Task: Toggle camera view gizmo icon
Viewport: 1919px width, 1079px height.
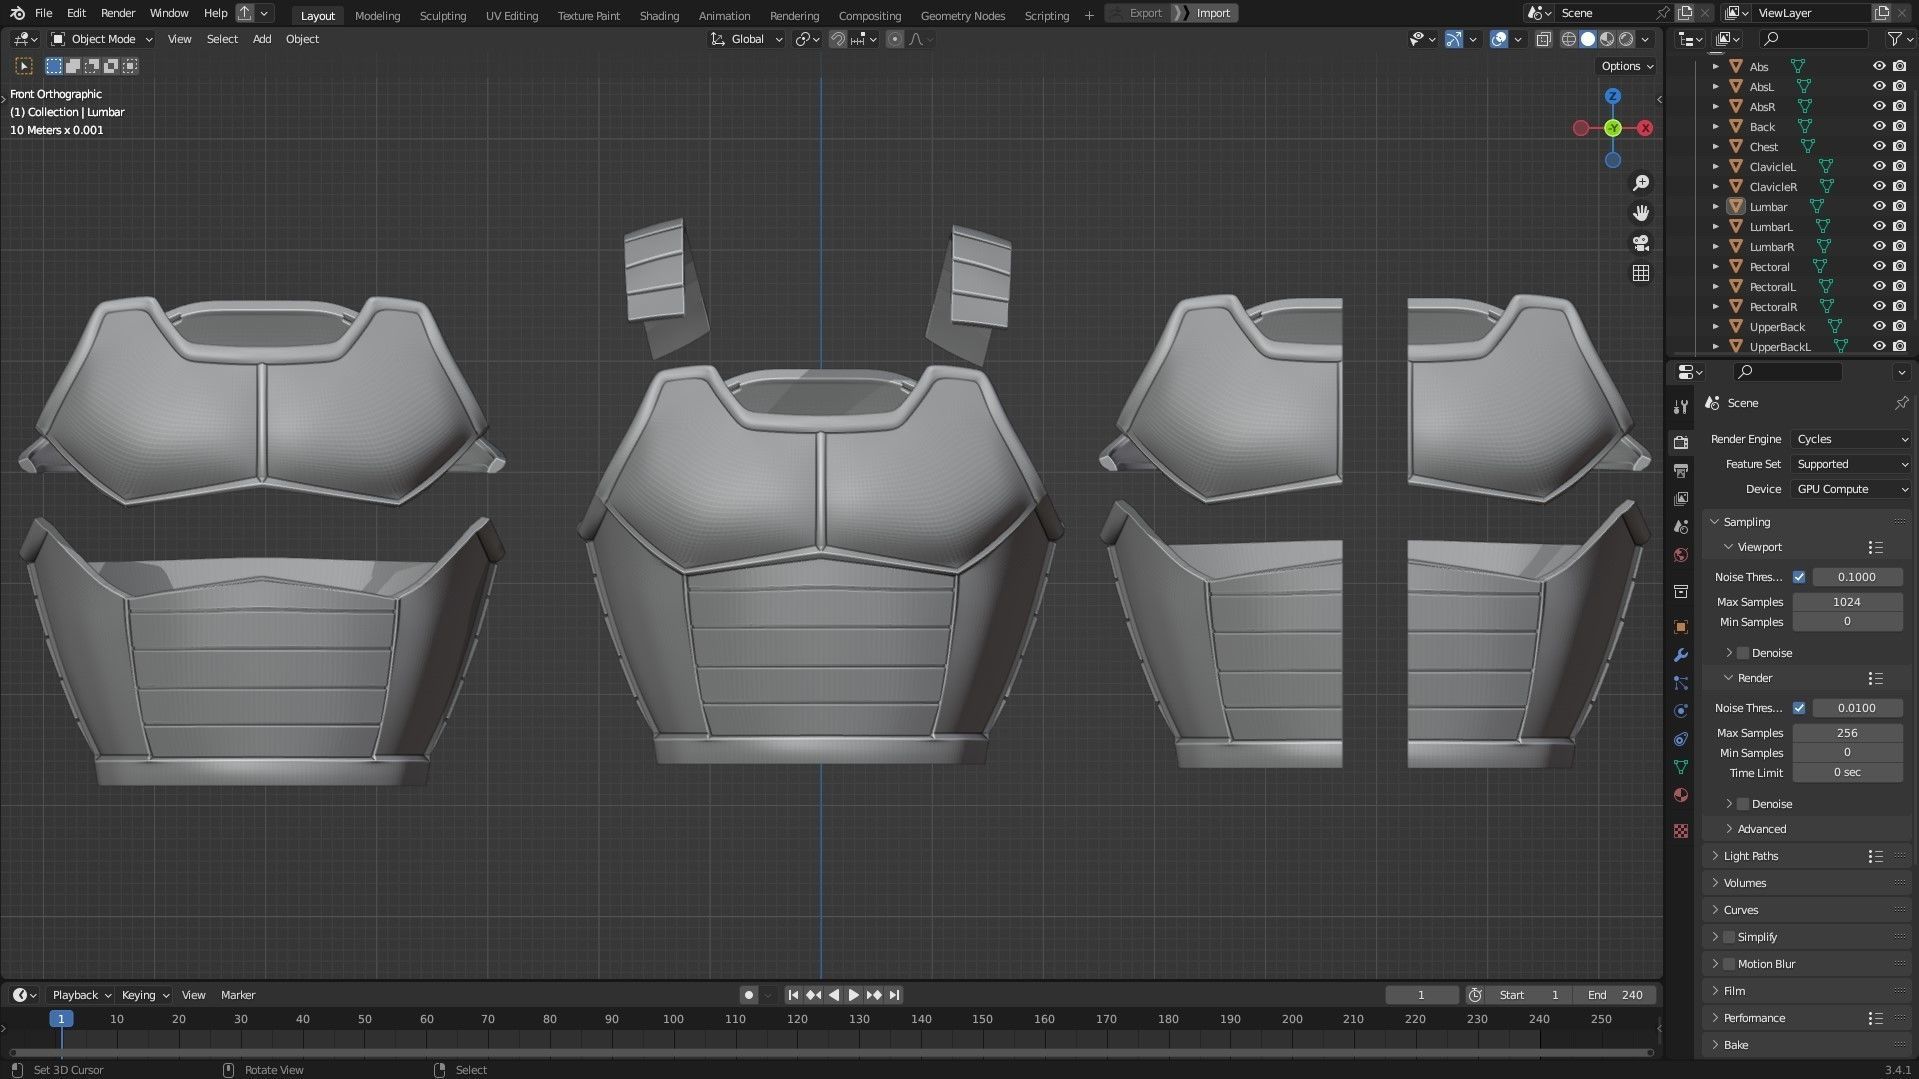Action: pyautogui.click(x=1641, y=243)
